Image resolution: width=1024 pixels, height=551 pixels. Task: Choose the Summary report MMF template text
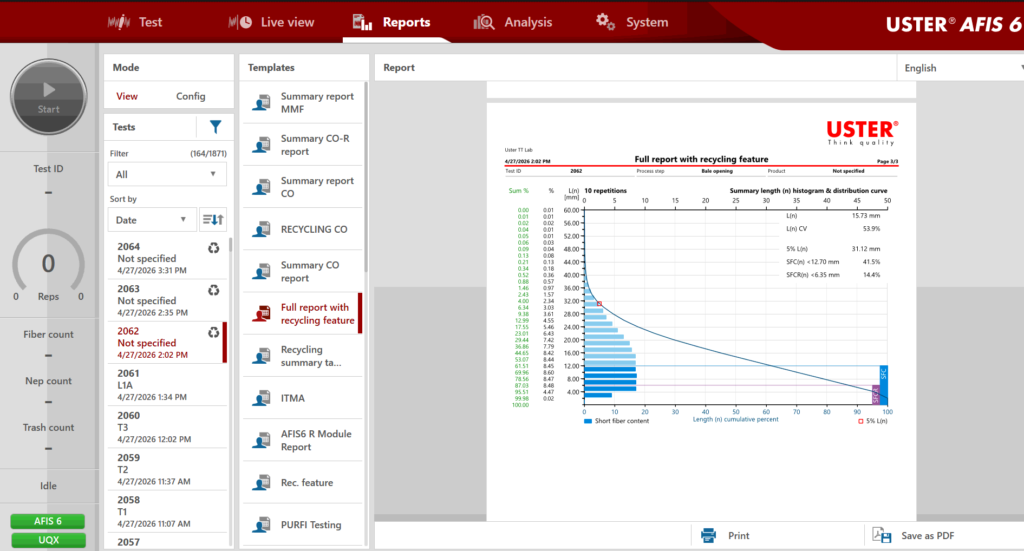click(317, 102)
